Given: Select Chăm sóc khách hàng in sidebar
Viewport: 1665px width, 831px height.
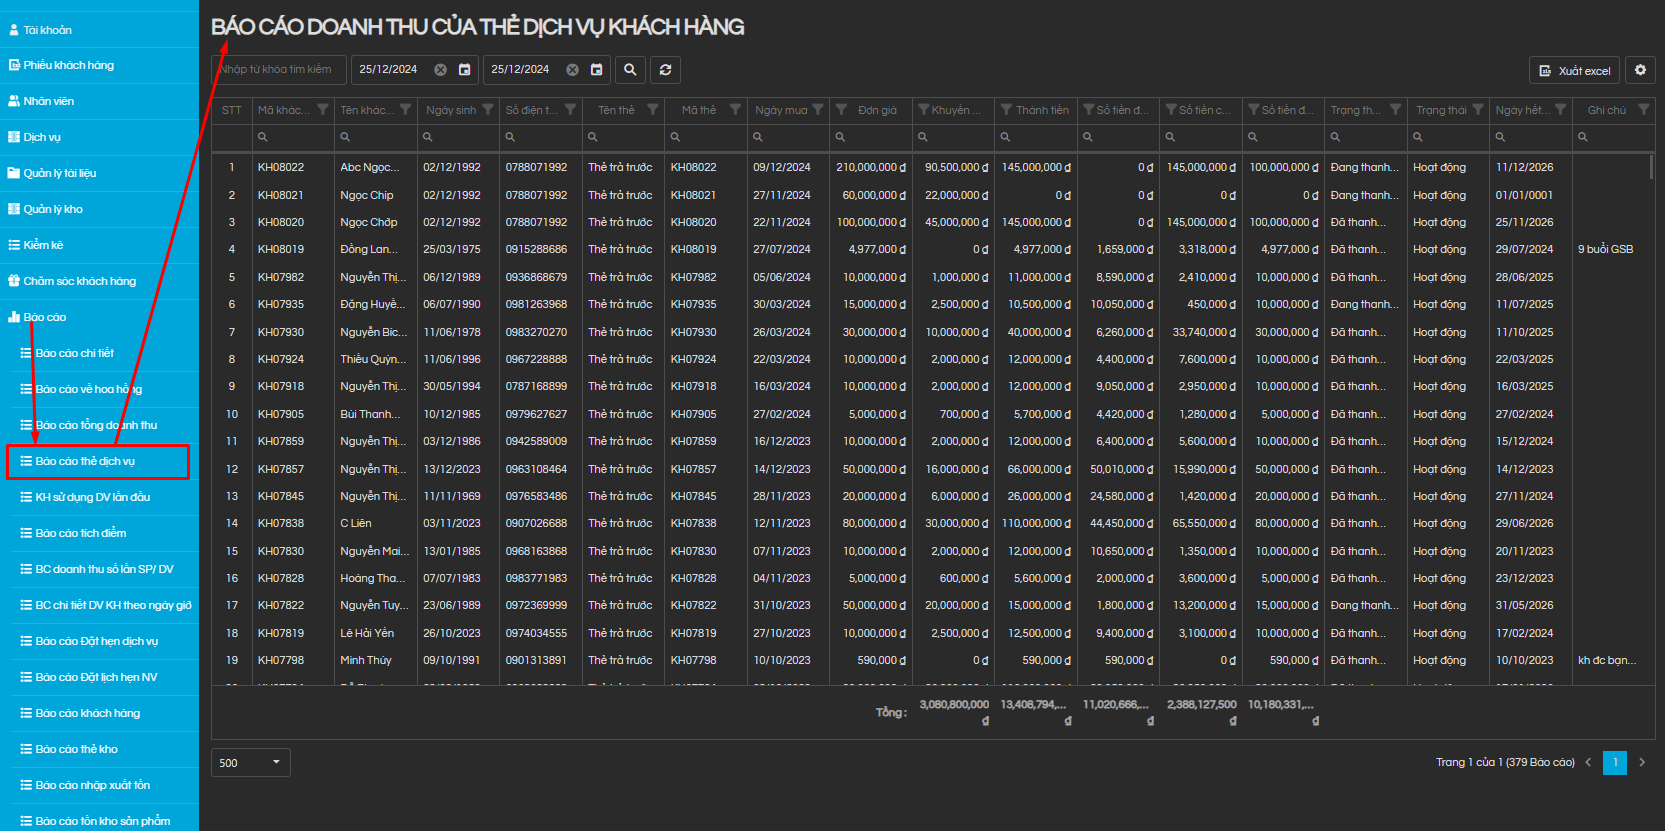Looking at the screenshot, I should 80,281.
